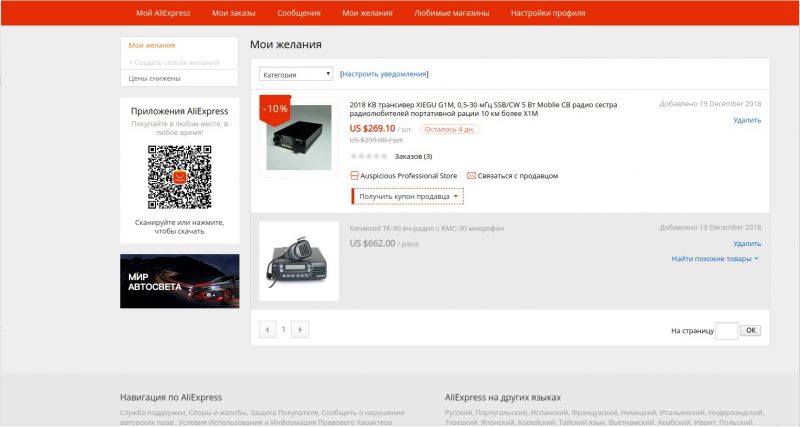Click the AliExpress app QR code

point(180,177)
